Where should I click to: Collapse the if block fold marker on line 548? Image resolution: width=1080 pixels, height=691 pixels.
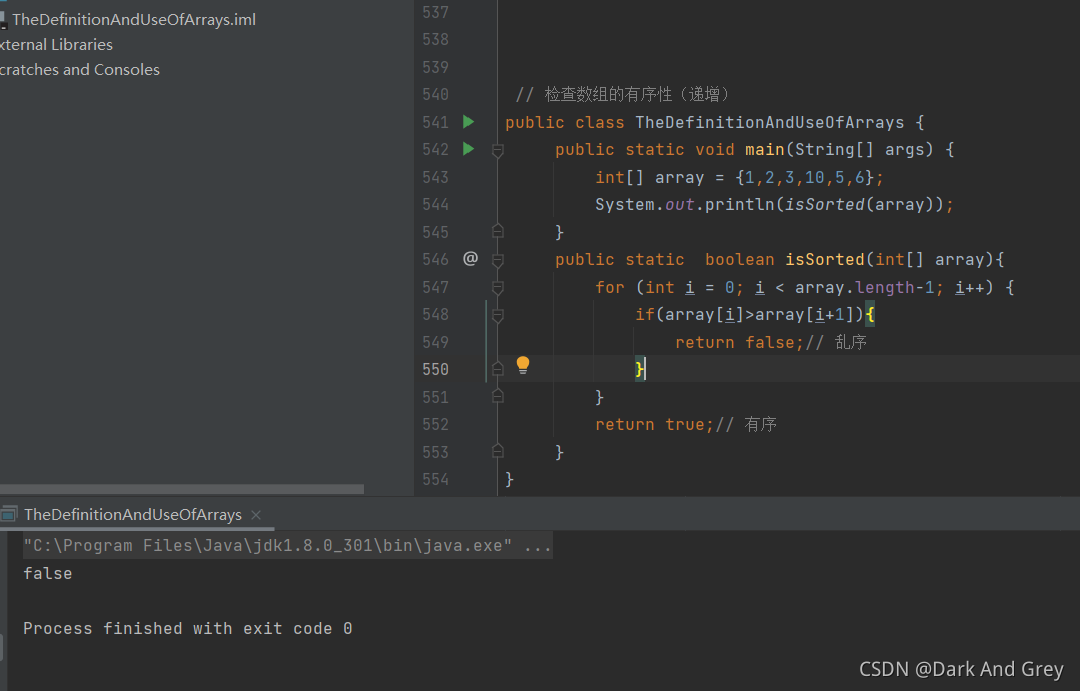pyautogui.click(x=498, y=315)
